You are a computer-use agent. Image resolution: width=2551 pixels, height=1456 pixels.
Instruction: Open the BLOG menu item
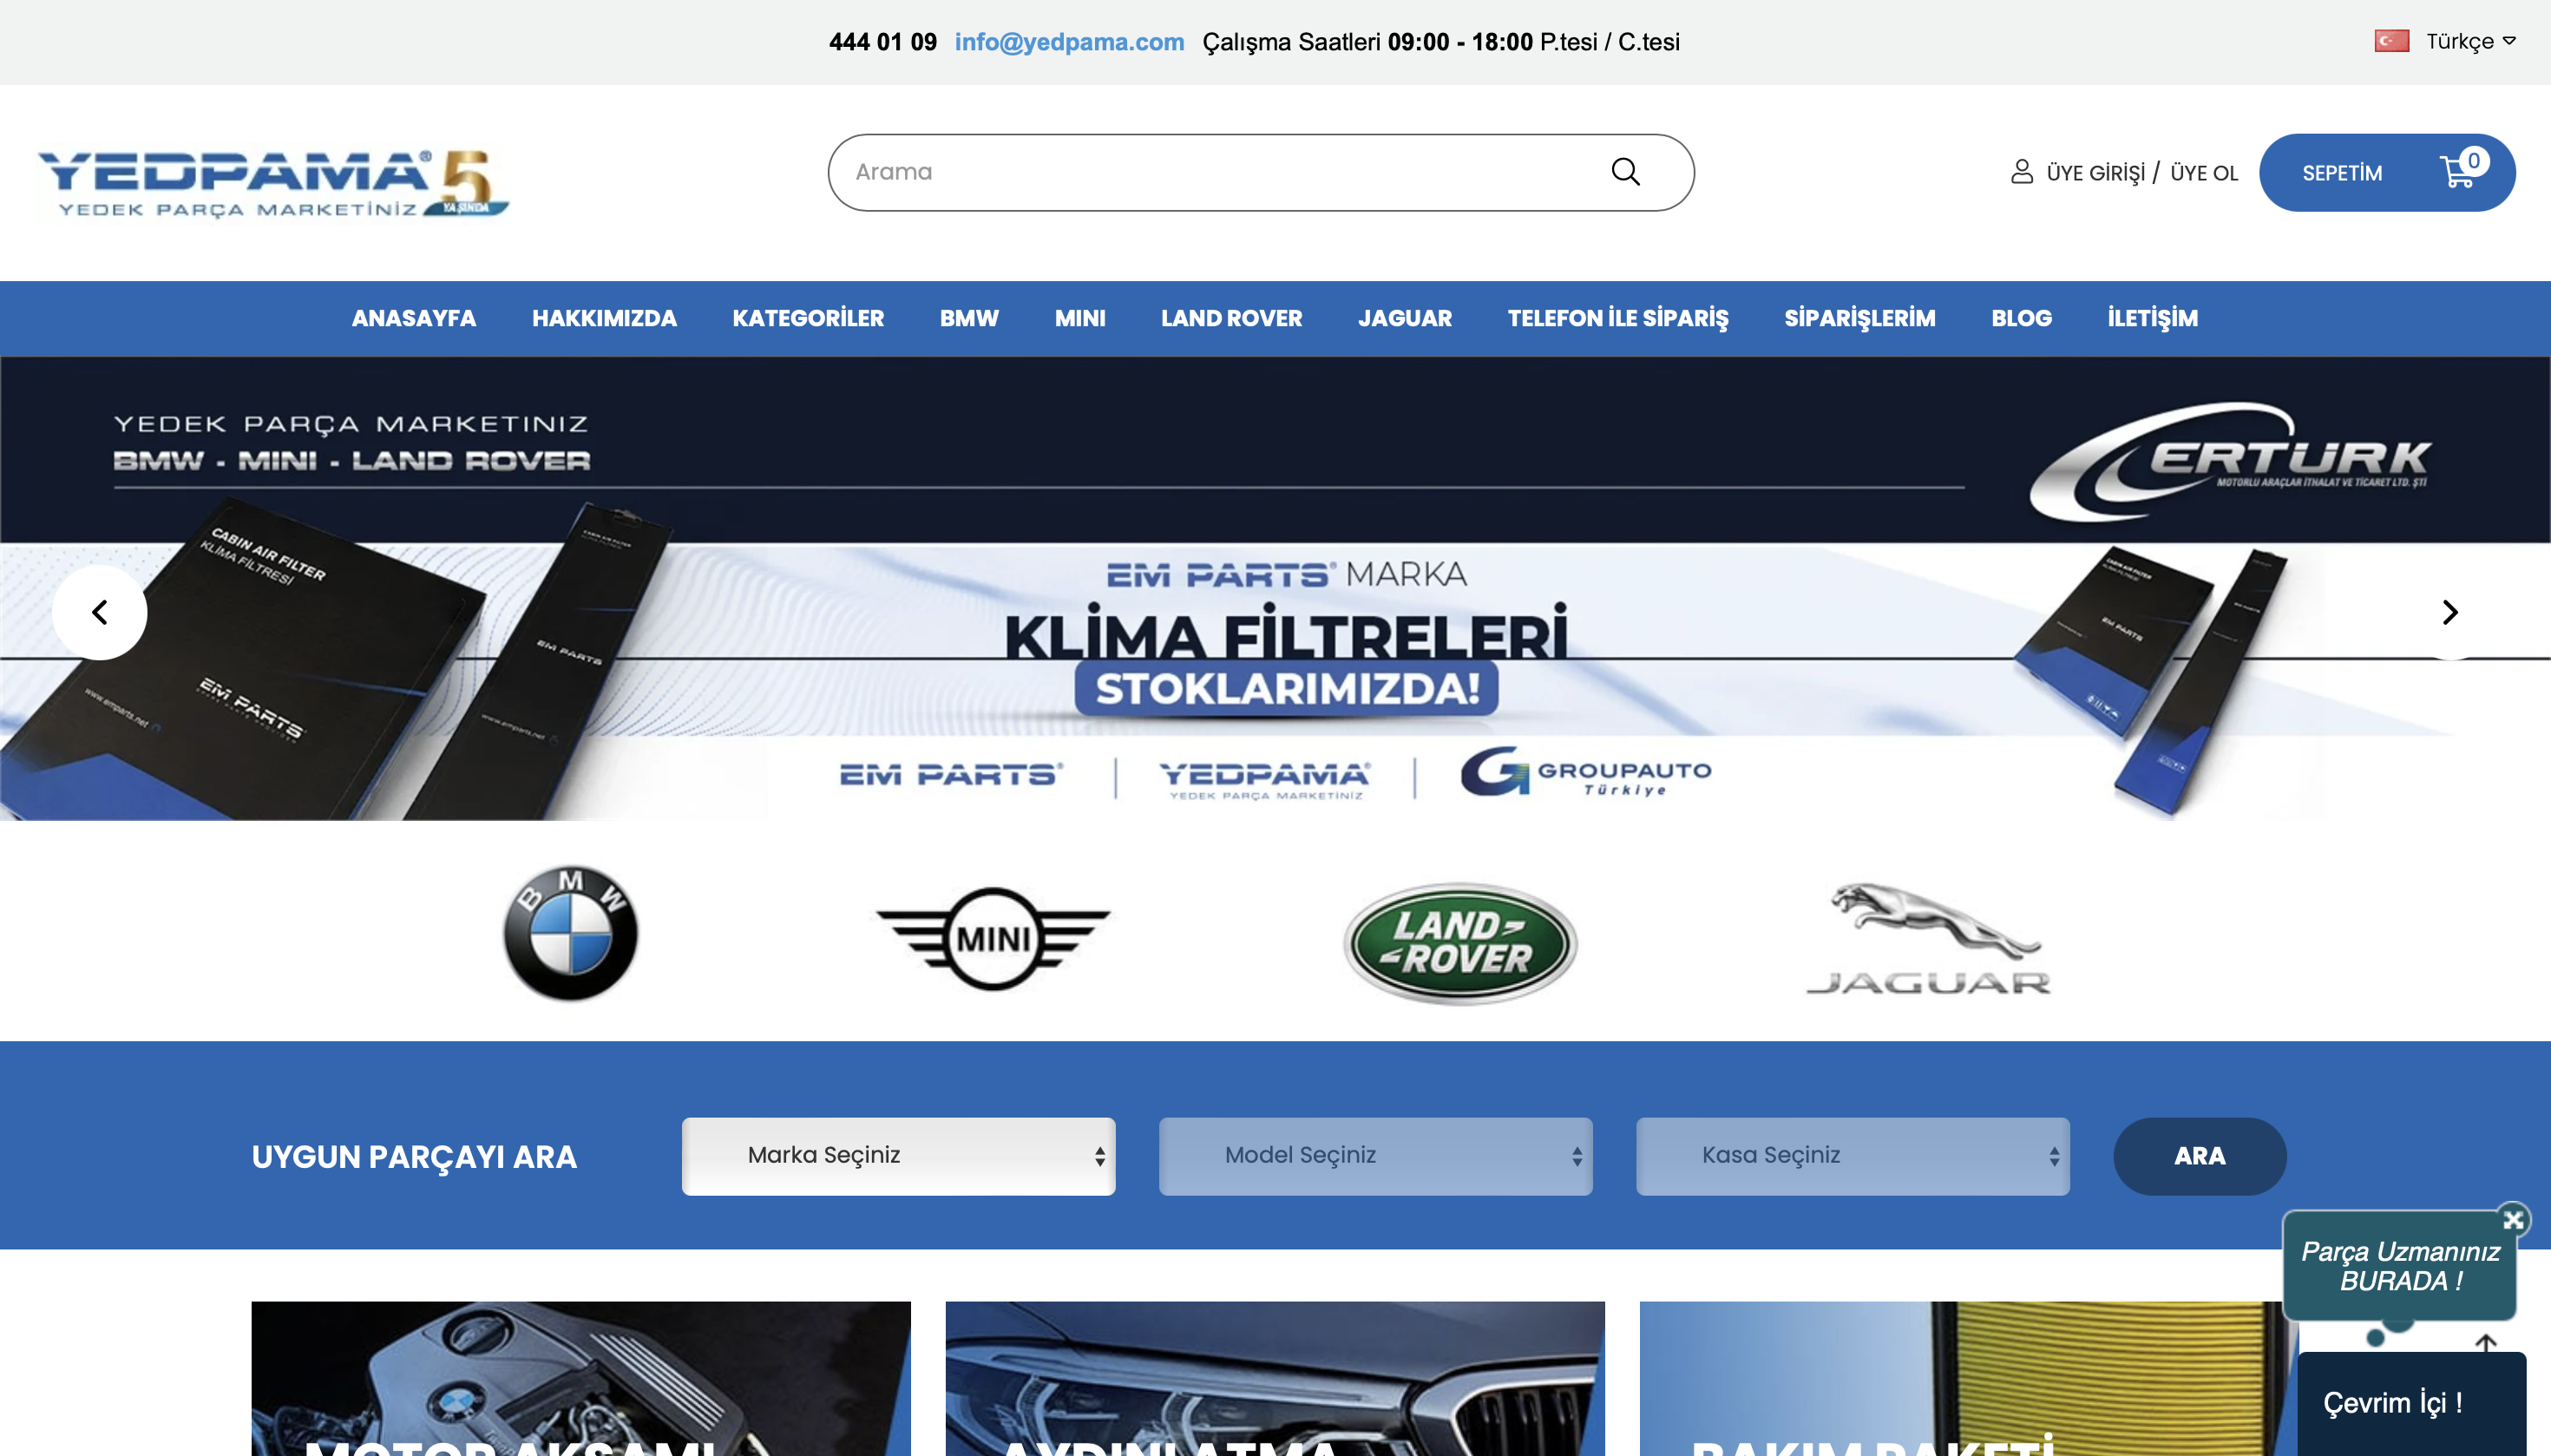(2021, 318)
